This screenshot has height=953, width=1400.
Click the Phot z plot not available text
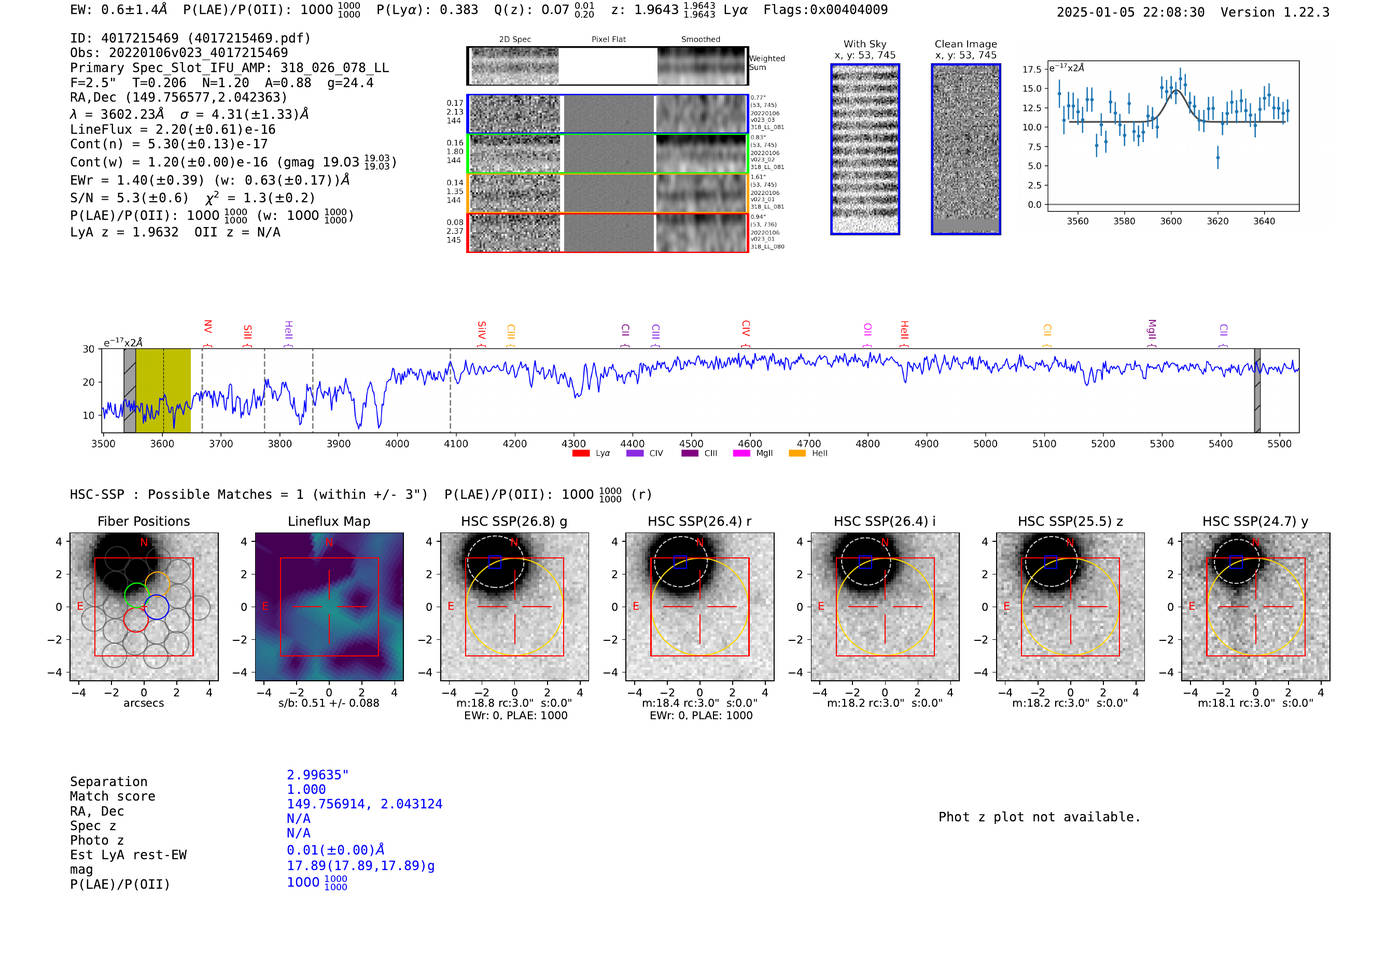[1039, 817]
